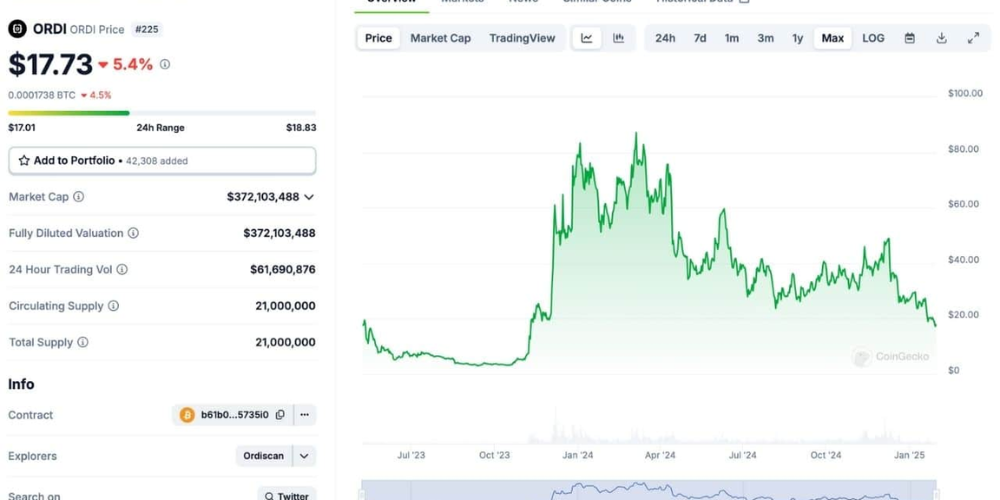Select the 1y time range
This screenshot has height=500, width=1000.
point(797,38)
